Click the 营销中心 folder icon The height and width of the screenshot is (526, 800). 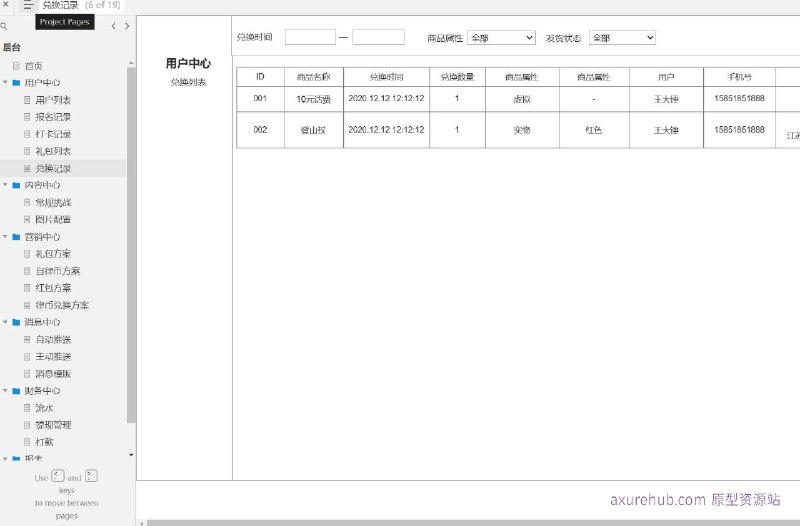point(16,237)
